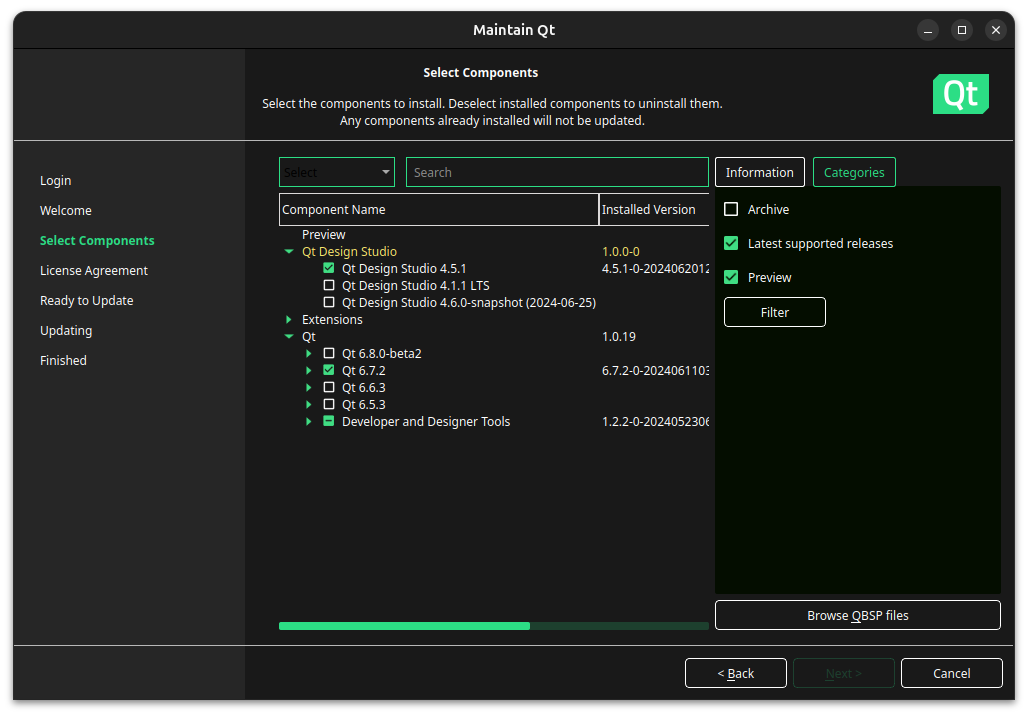The width and height of the screenshot is (1028, 716).
Task: Close the Maintain Qt window
Action: (996, 30)
